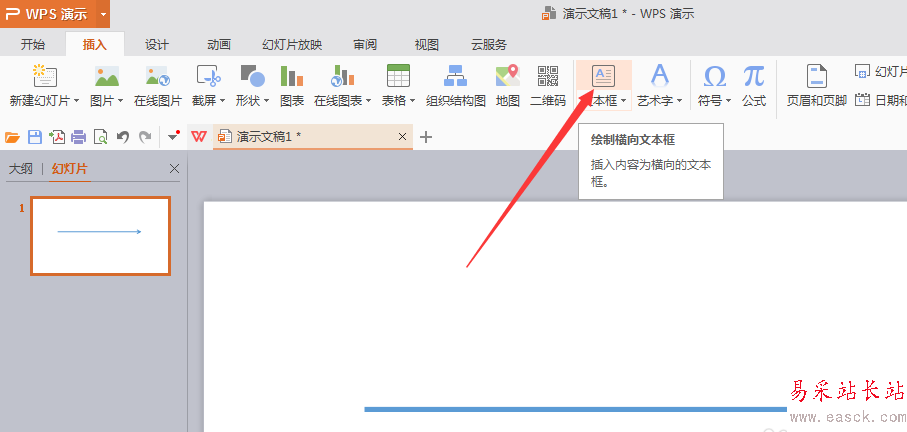The width and height of the screenshot is (907, 432).
Task: Insert a picture with 图片 icon
Action: pyautogui.click(x=107, y=76)
